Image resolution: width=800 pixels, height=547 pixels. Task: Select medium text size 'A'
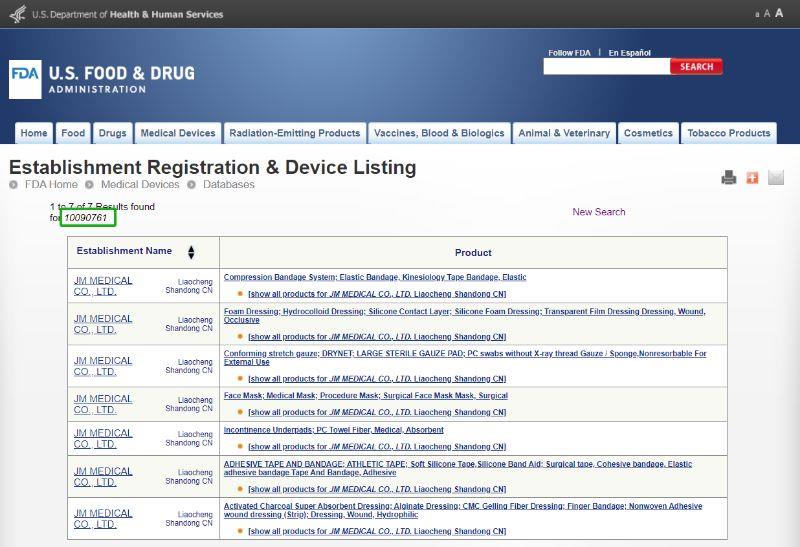[767, 14]
